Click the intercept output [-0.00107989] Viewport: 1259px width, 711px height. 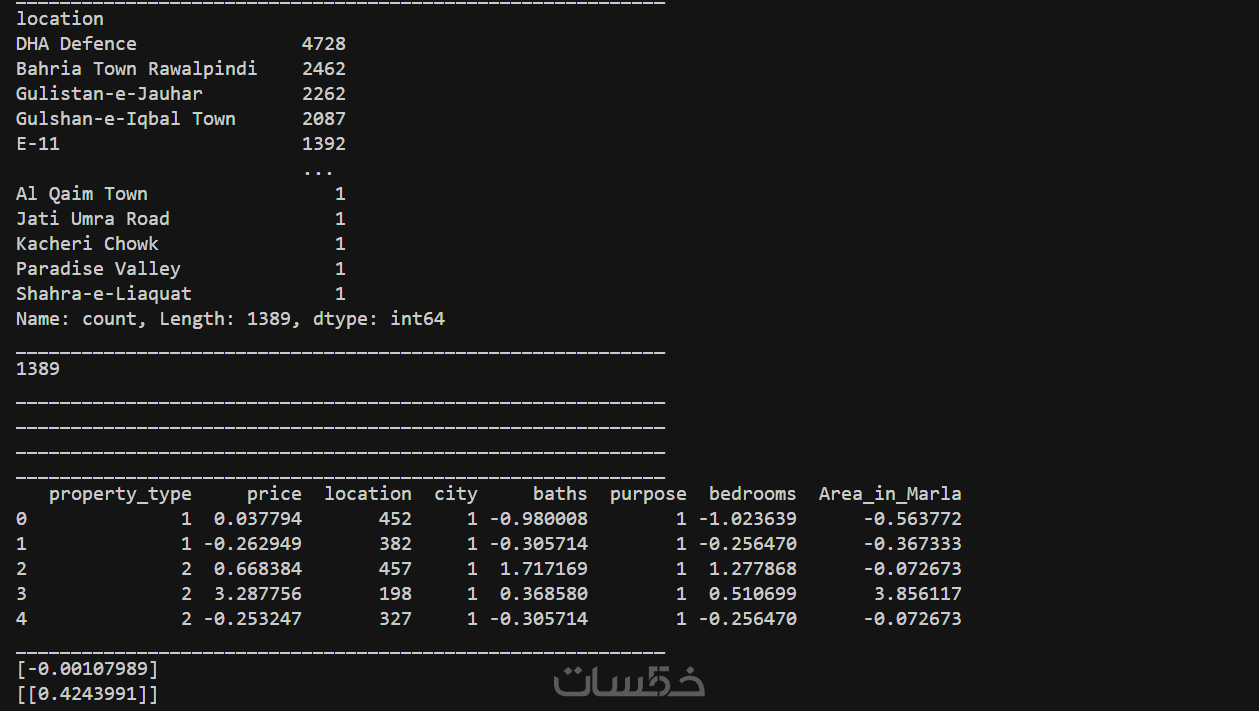pyautogui.click(x=87, y=669)
